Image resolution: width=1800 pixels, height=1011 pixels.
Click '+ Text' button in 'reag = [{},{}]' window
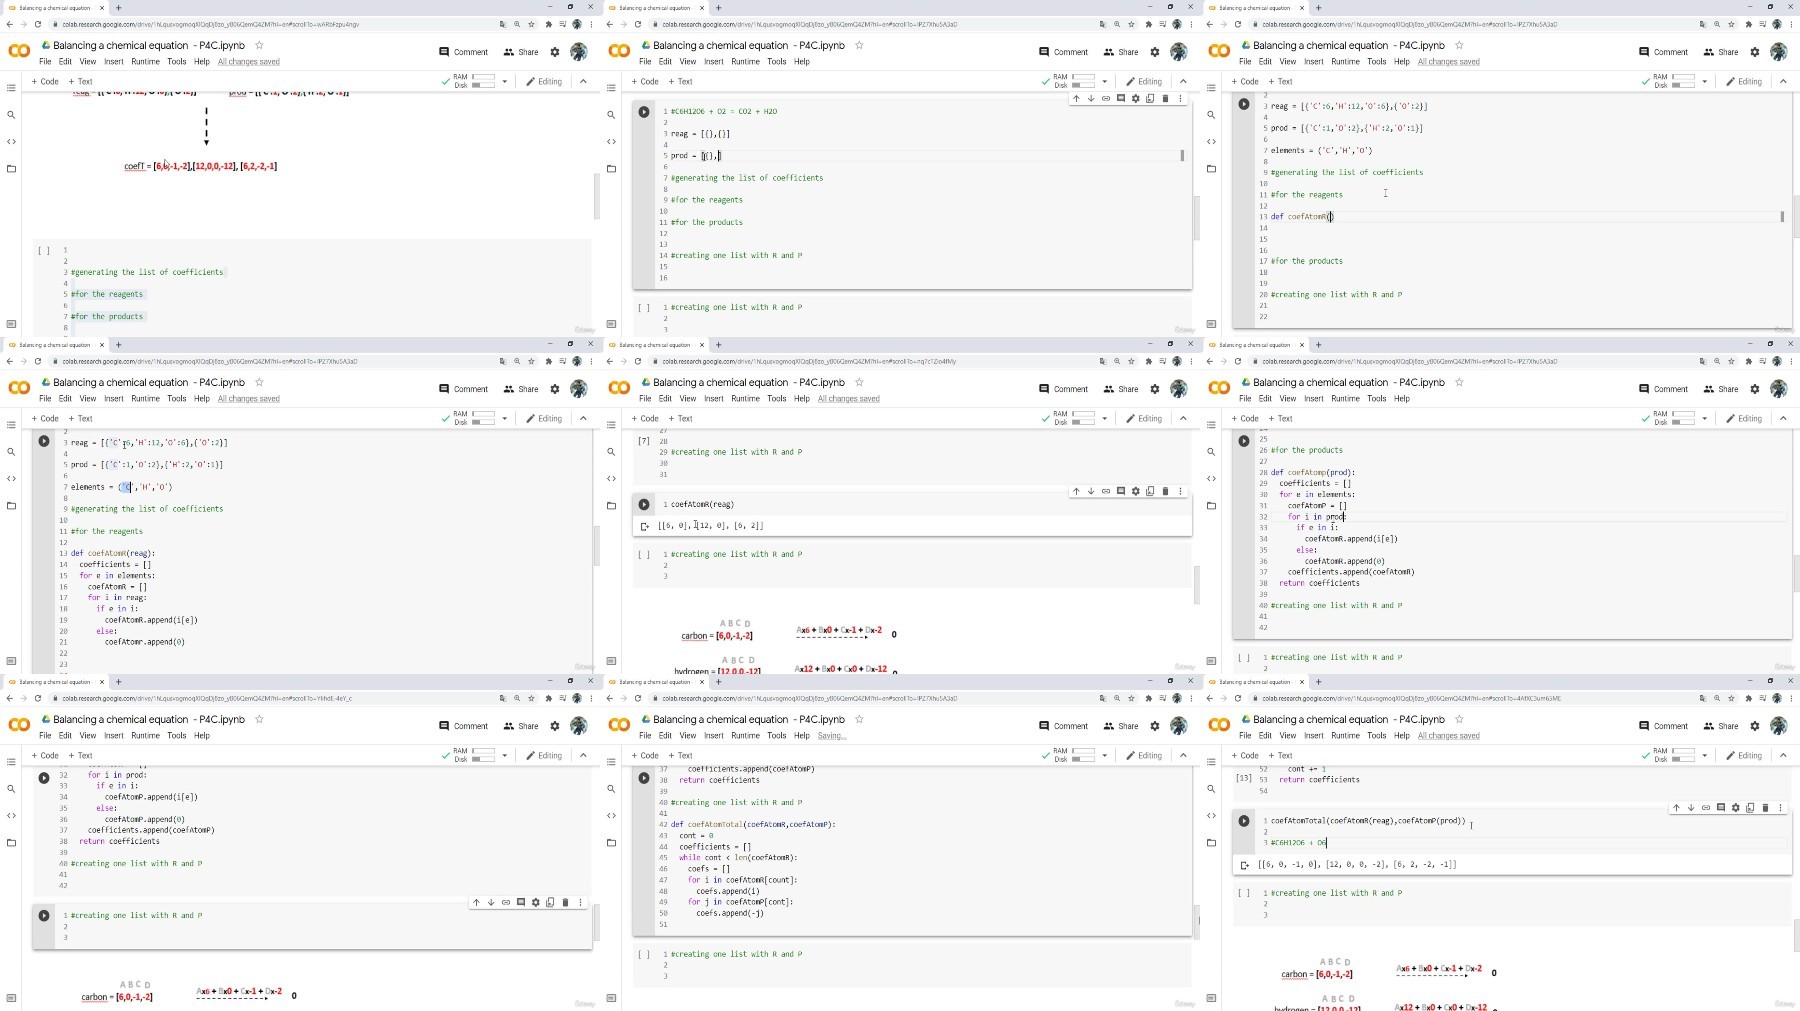680,81
